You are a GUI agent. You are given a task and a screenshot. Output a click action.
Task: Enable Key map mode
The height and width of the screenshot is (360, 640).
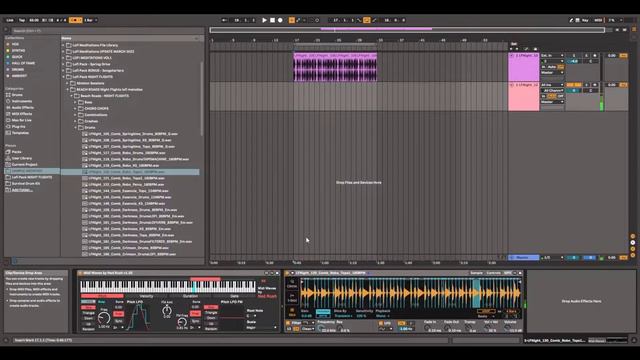pyautogui.click(x=585, y=20)
